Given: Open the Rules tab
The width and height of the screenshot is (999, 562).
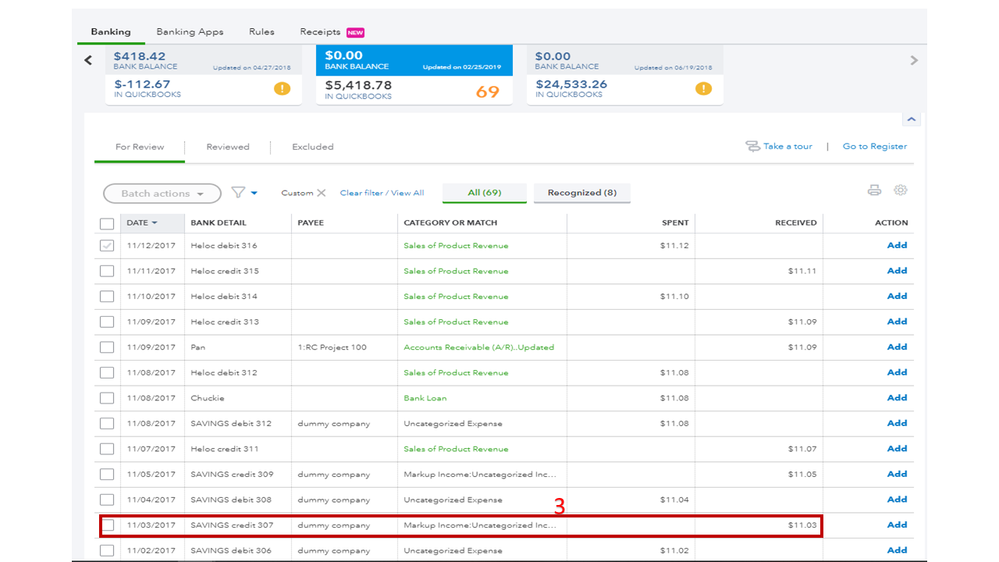Looking at the screenshot, I should (262, 31).
